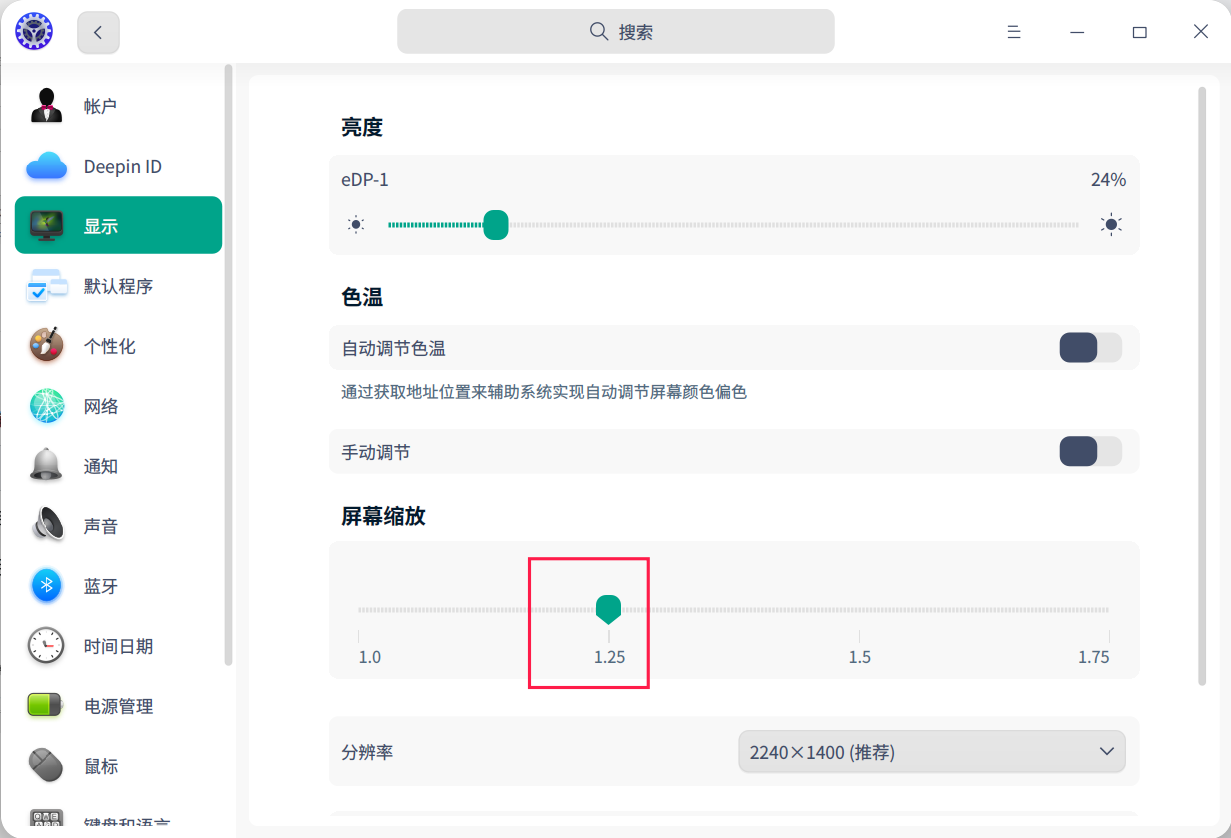
Task: Click the 色温 section heading
Action: point(362,297)
